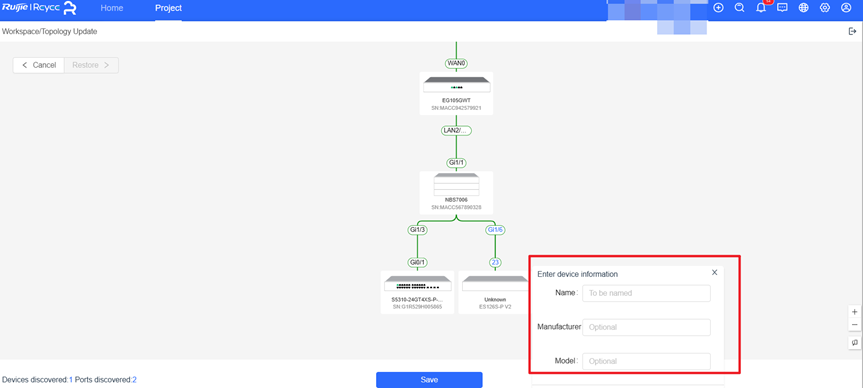863x388 pixels.
Task: Select the NBS7006 switch device
Action: [x=456, y=192]
